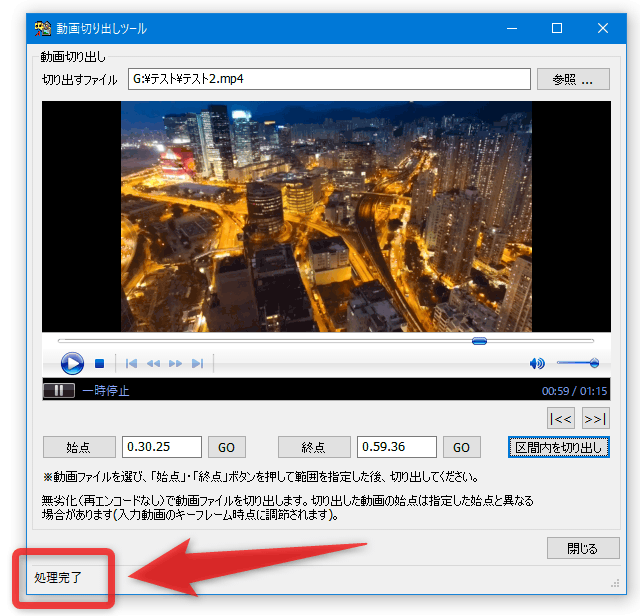Step backward with |<< button
The height and width of the screenshot is (616, 640).
(x=561, y=418)
